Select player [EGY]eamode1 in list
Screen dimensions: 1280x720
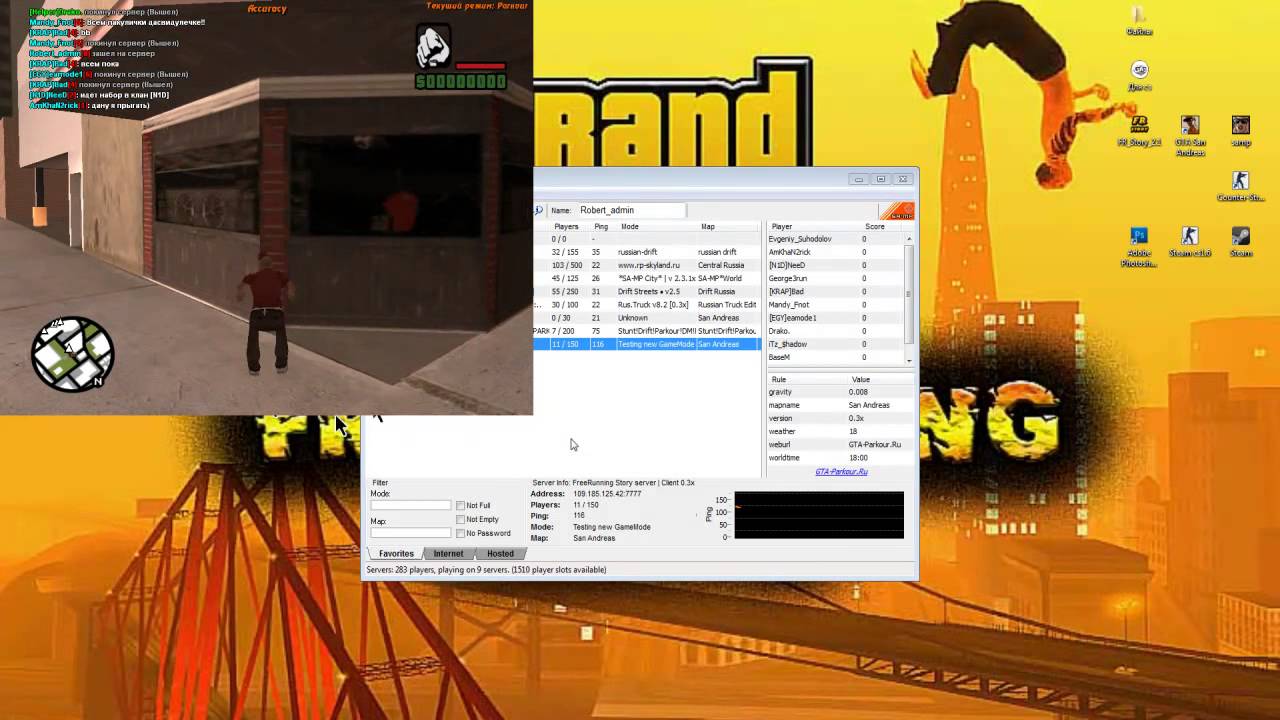pyautogui.click(x=836, y=317)
